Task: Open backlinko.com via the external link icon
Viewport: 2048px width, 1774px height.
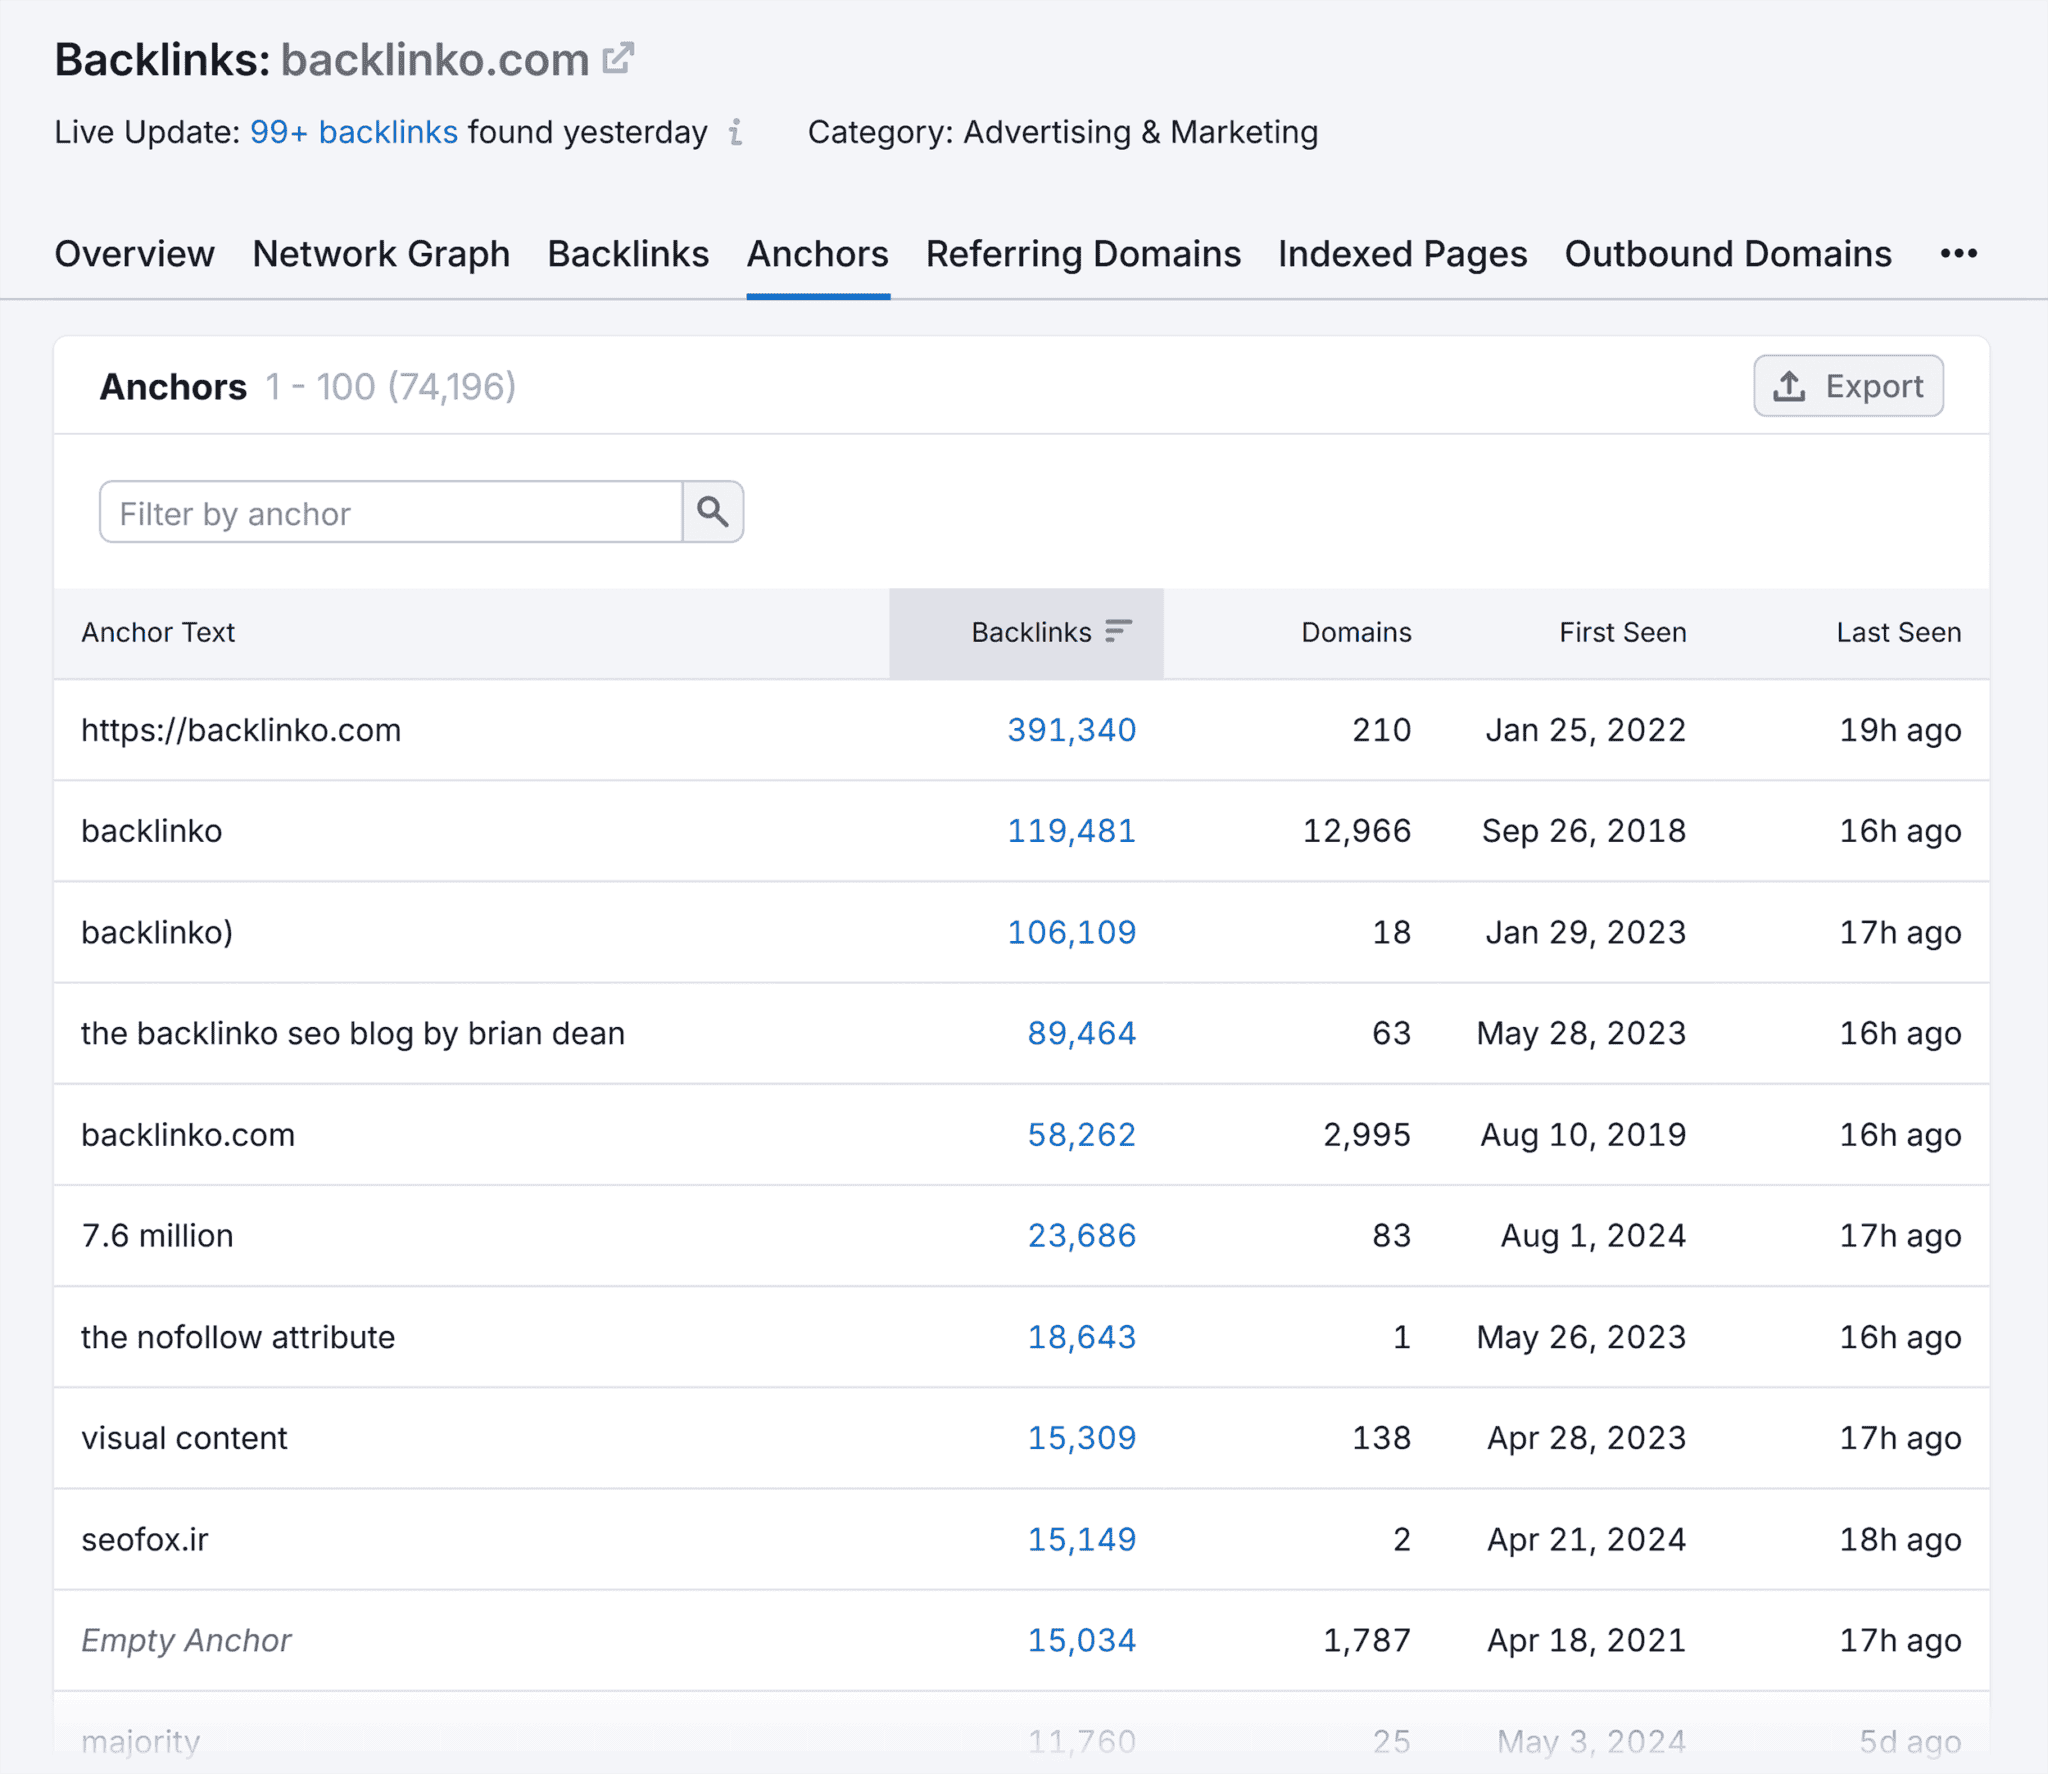Action: coord(618,57)
